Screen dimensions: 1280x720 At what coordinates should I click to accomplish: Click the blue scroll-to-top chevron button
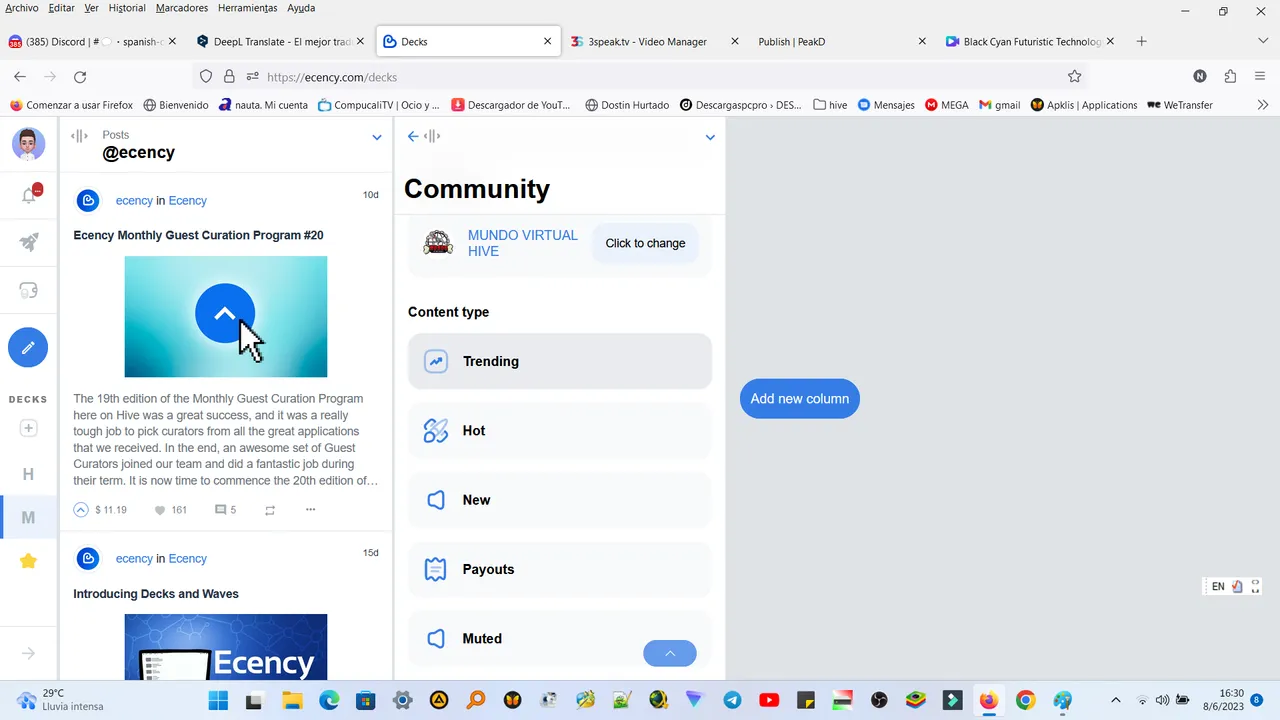[670, 653]
